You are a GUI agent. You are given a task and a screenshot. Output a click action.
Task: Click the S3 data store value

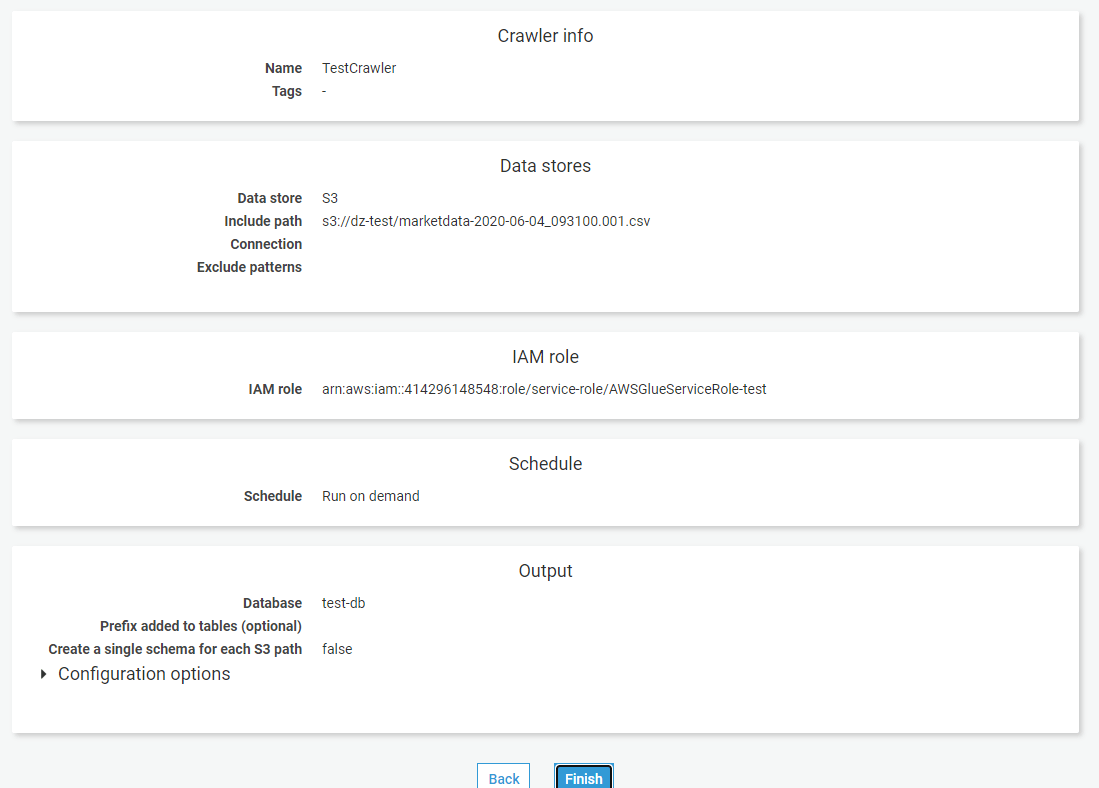coord(330,198)
